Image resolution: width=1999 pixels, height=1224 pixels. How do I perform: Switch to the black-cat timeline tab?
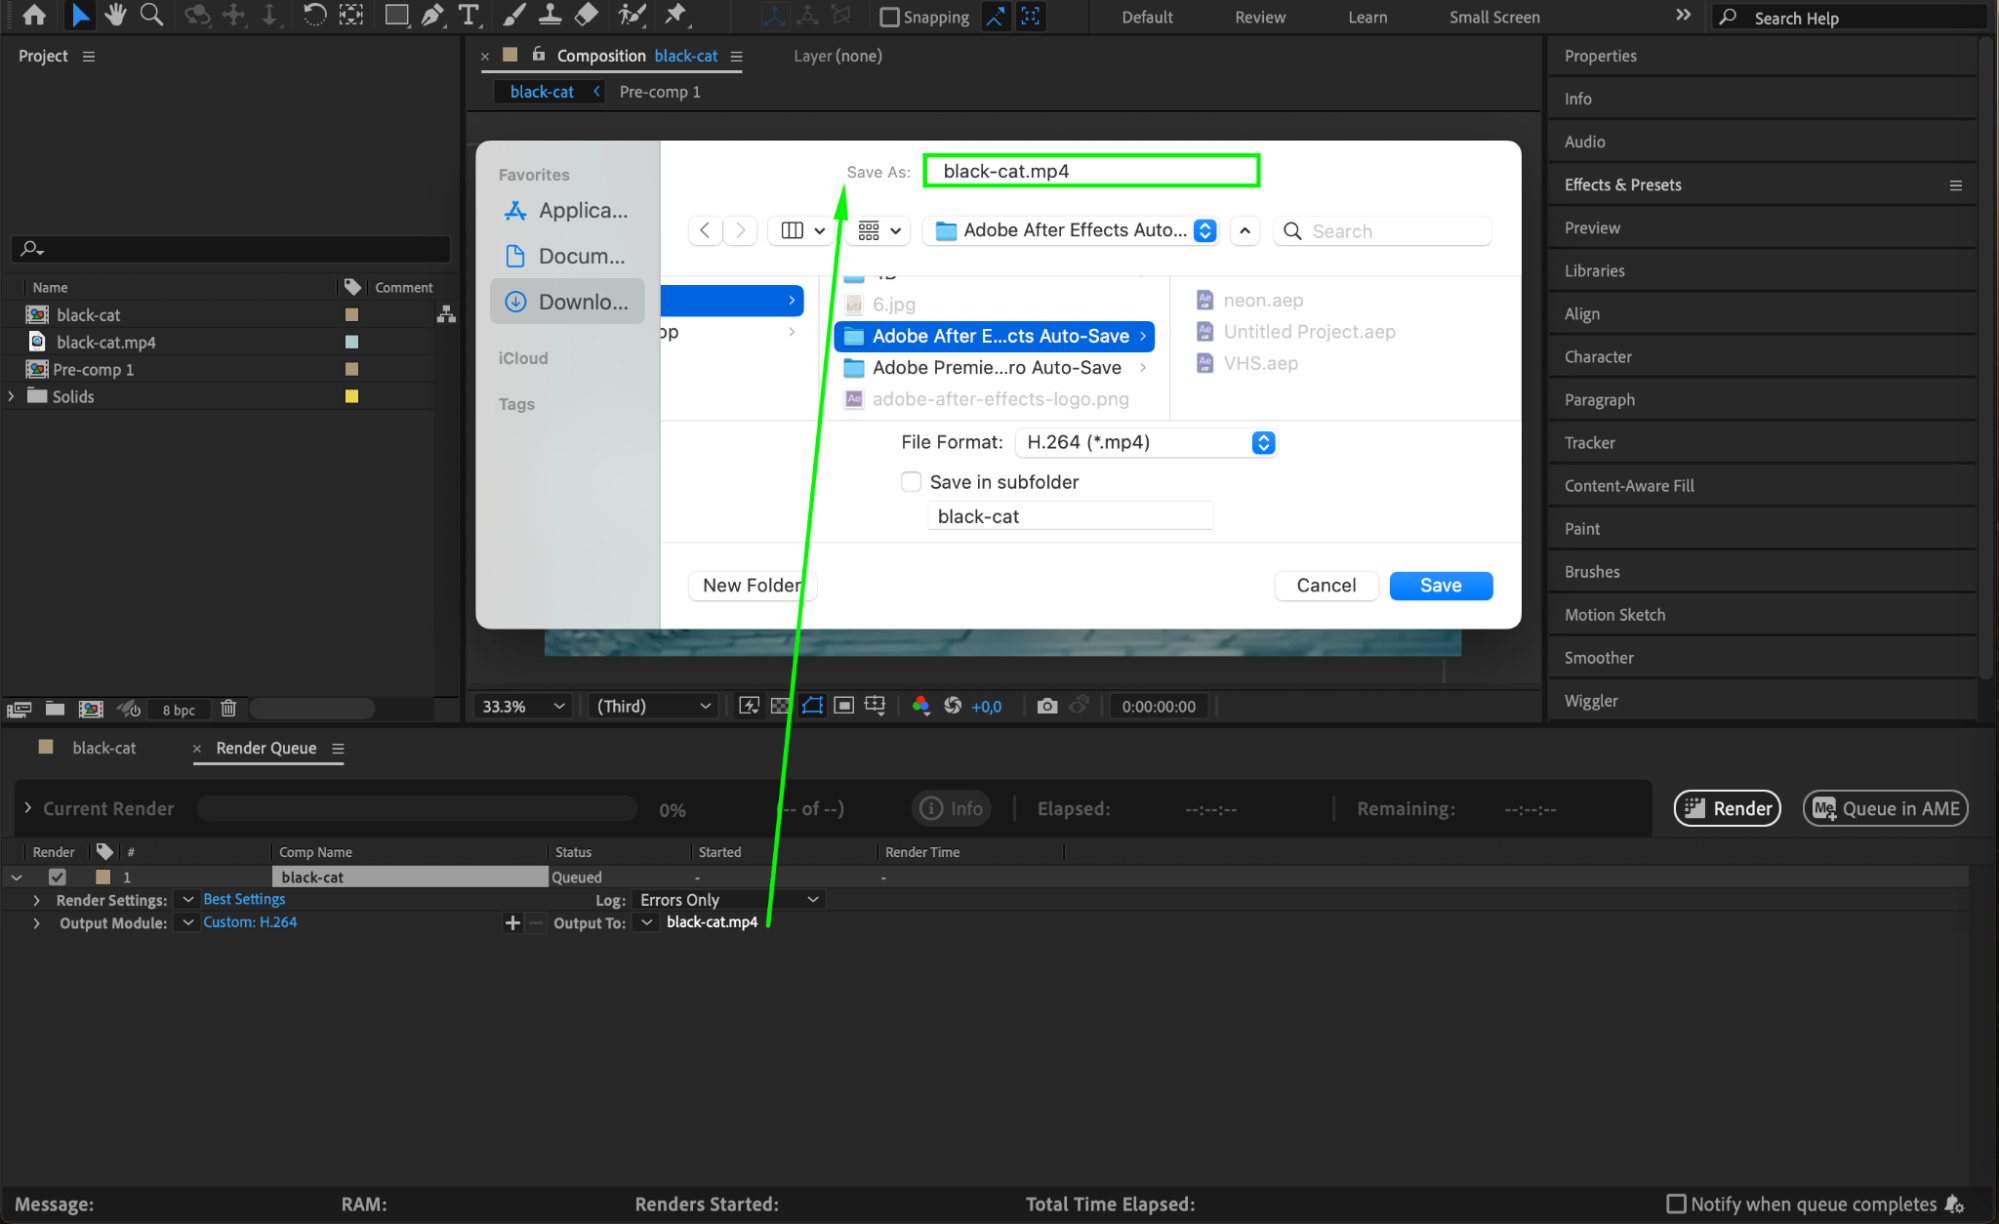[x=103, y=748]
